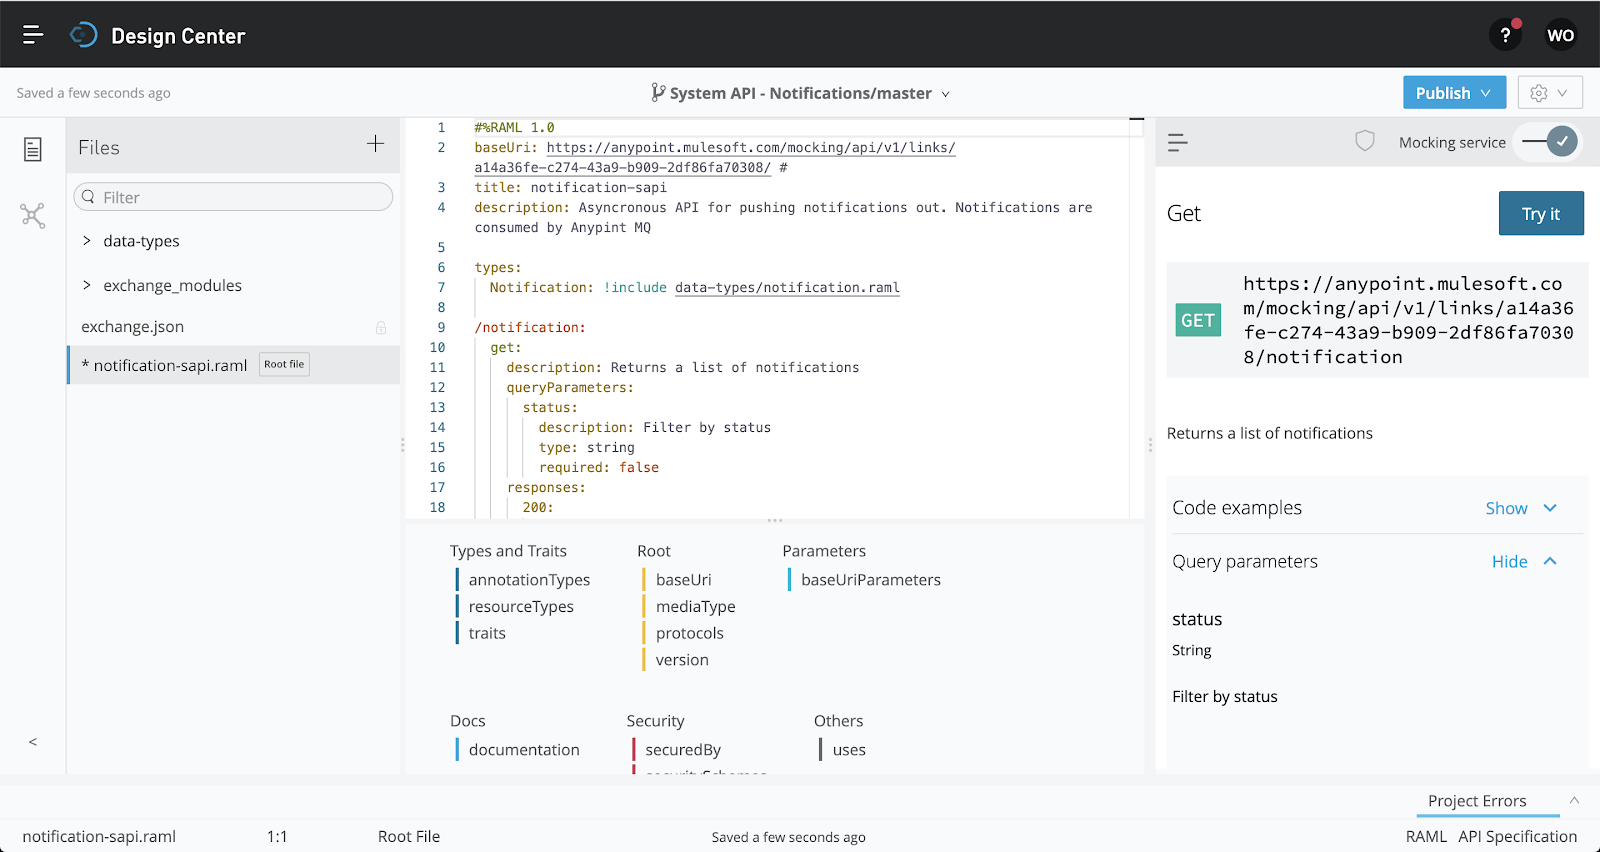Open the Files view sidebar icon
The image size is (1600, 852).
pyautogui.click(x=33, y=149)
